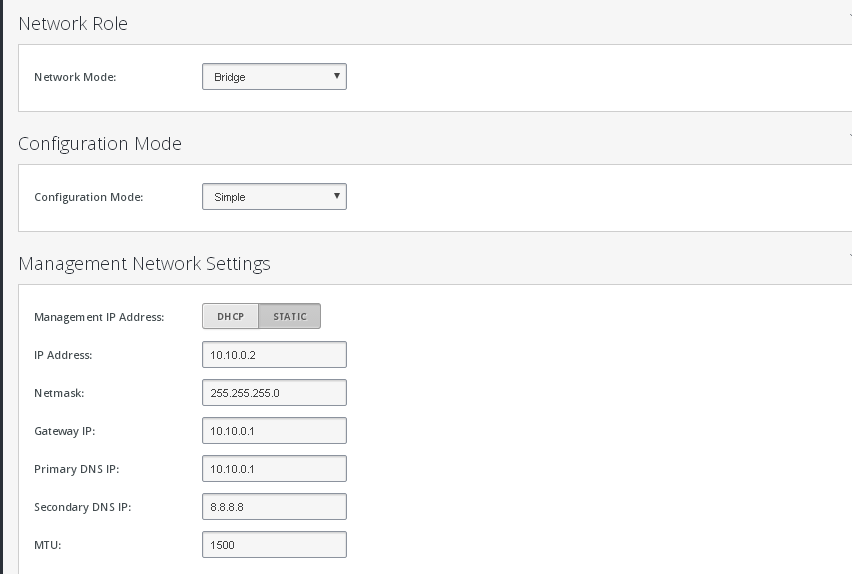Click the MTU field showing 1500
This screenshot has width=852, height=574.
pyautogui.click(x=274, y=545)
